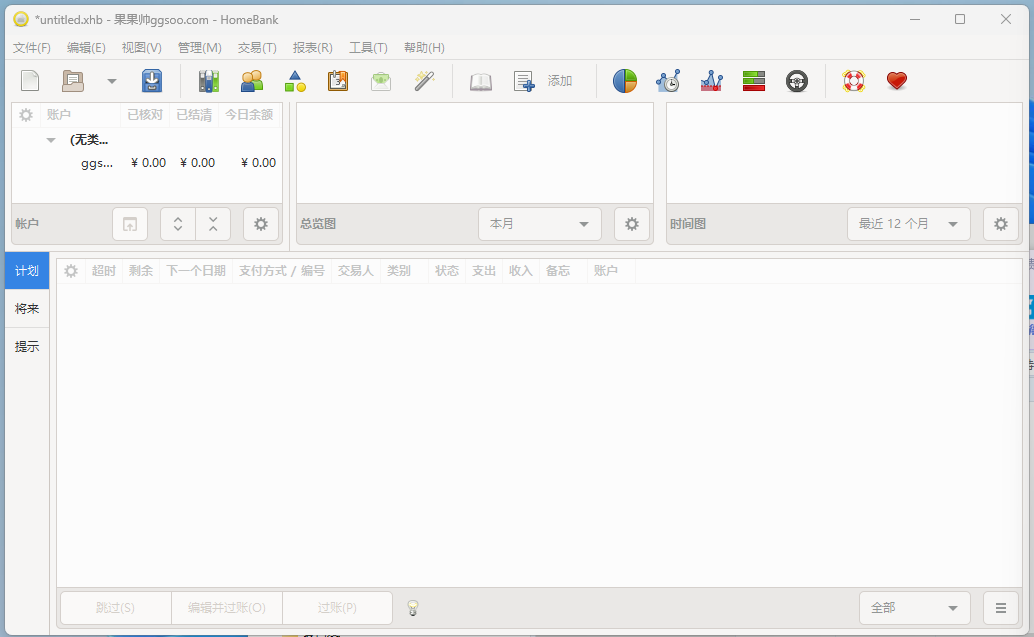Open the Manage Payees icon

(251, 80)
